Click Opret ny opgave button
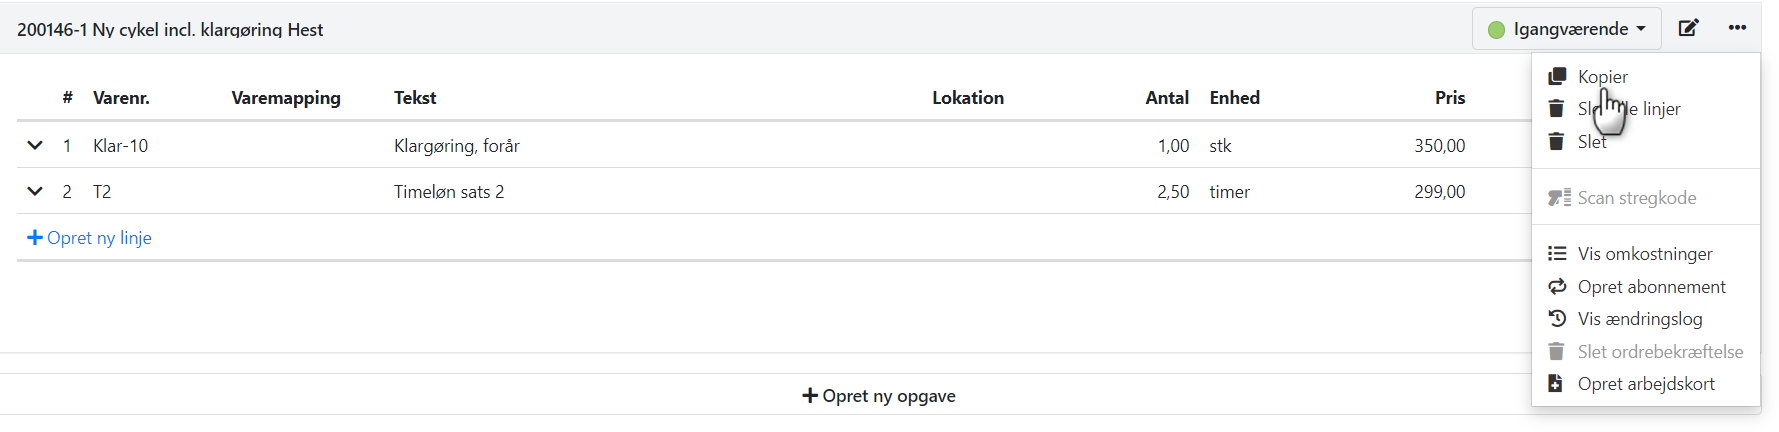The width and height of the screenshot is (1779, 432). coord(879,396)
